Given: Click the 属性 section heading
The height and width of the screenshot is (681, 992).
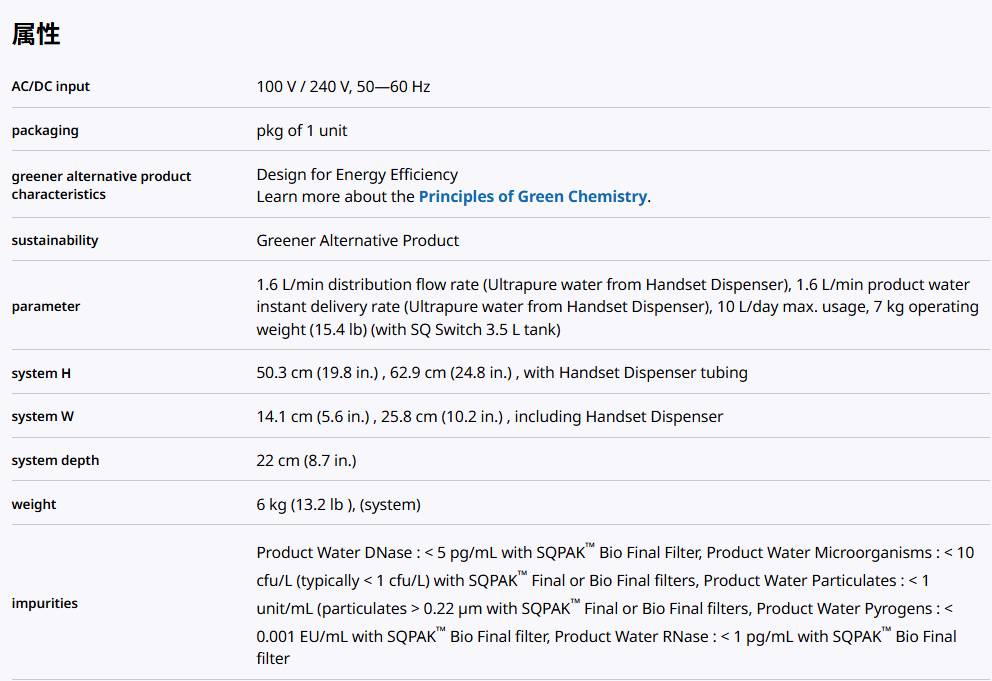Looking at the screenshot, I should [36, 35].
